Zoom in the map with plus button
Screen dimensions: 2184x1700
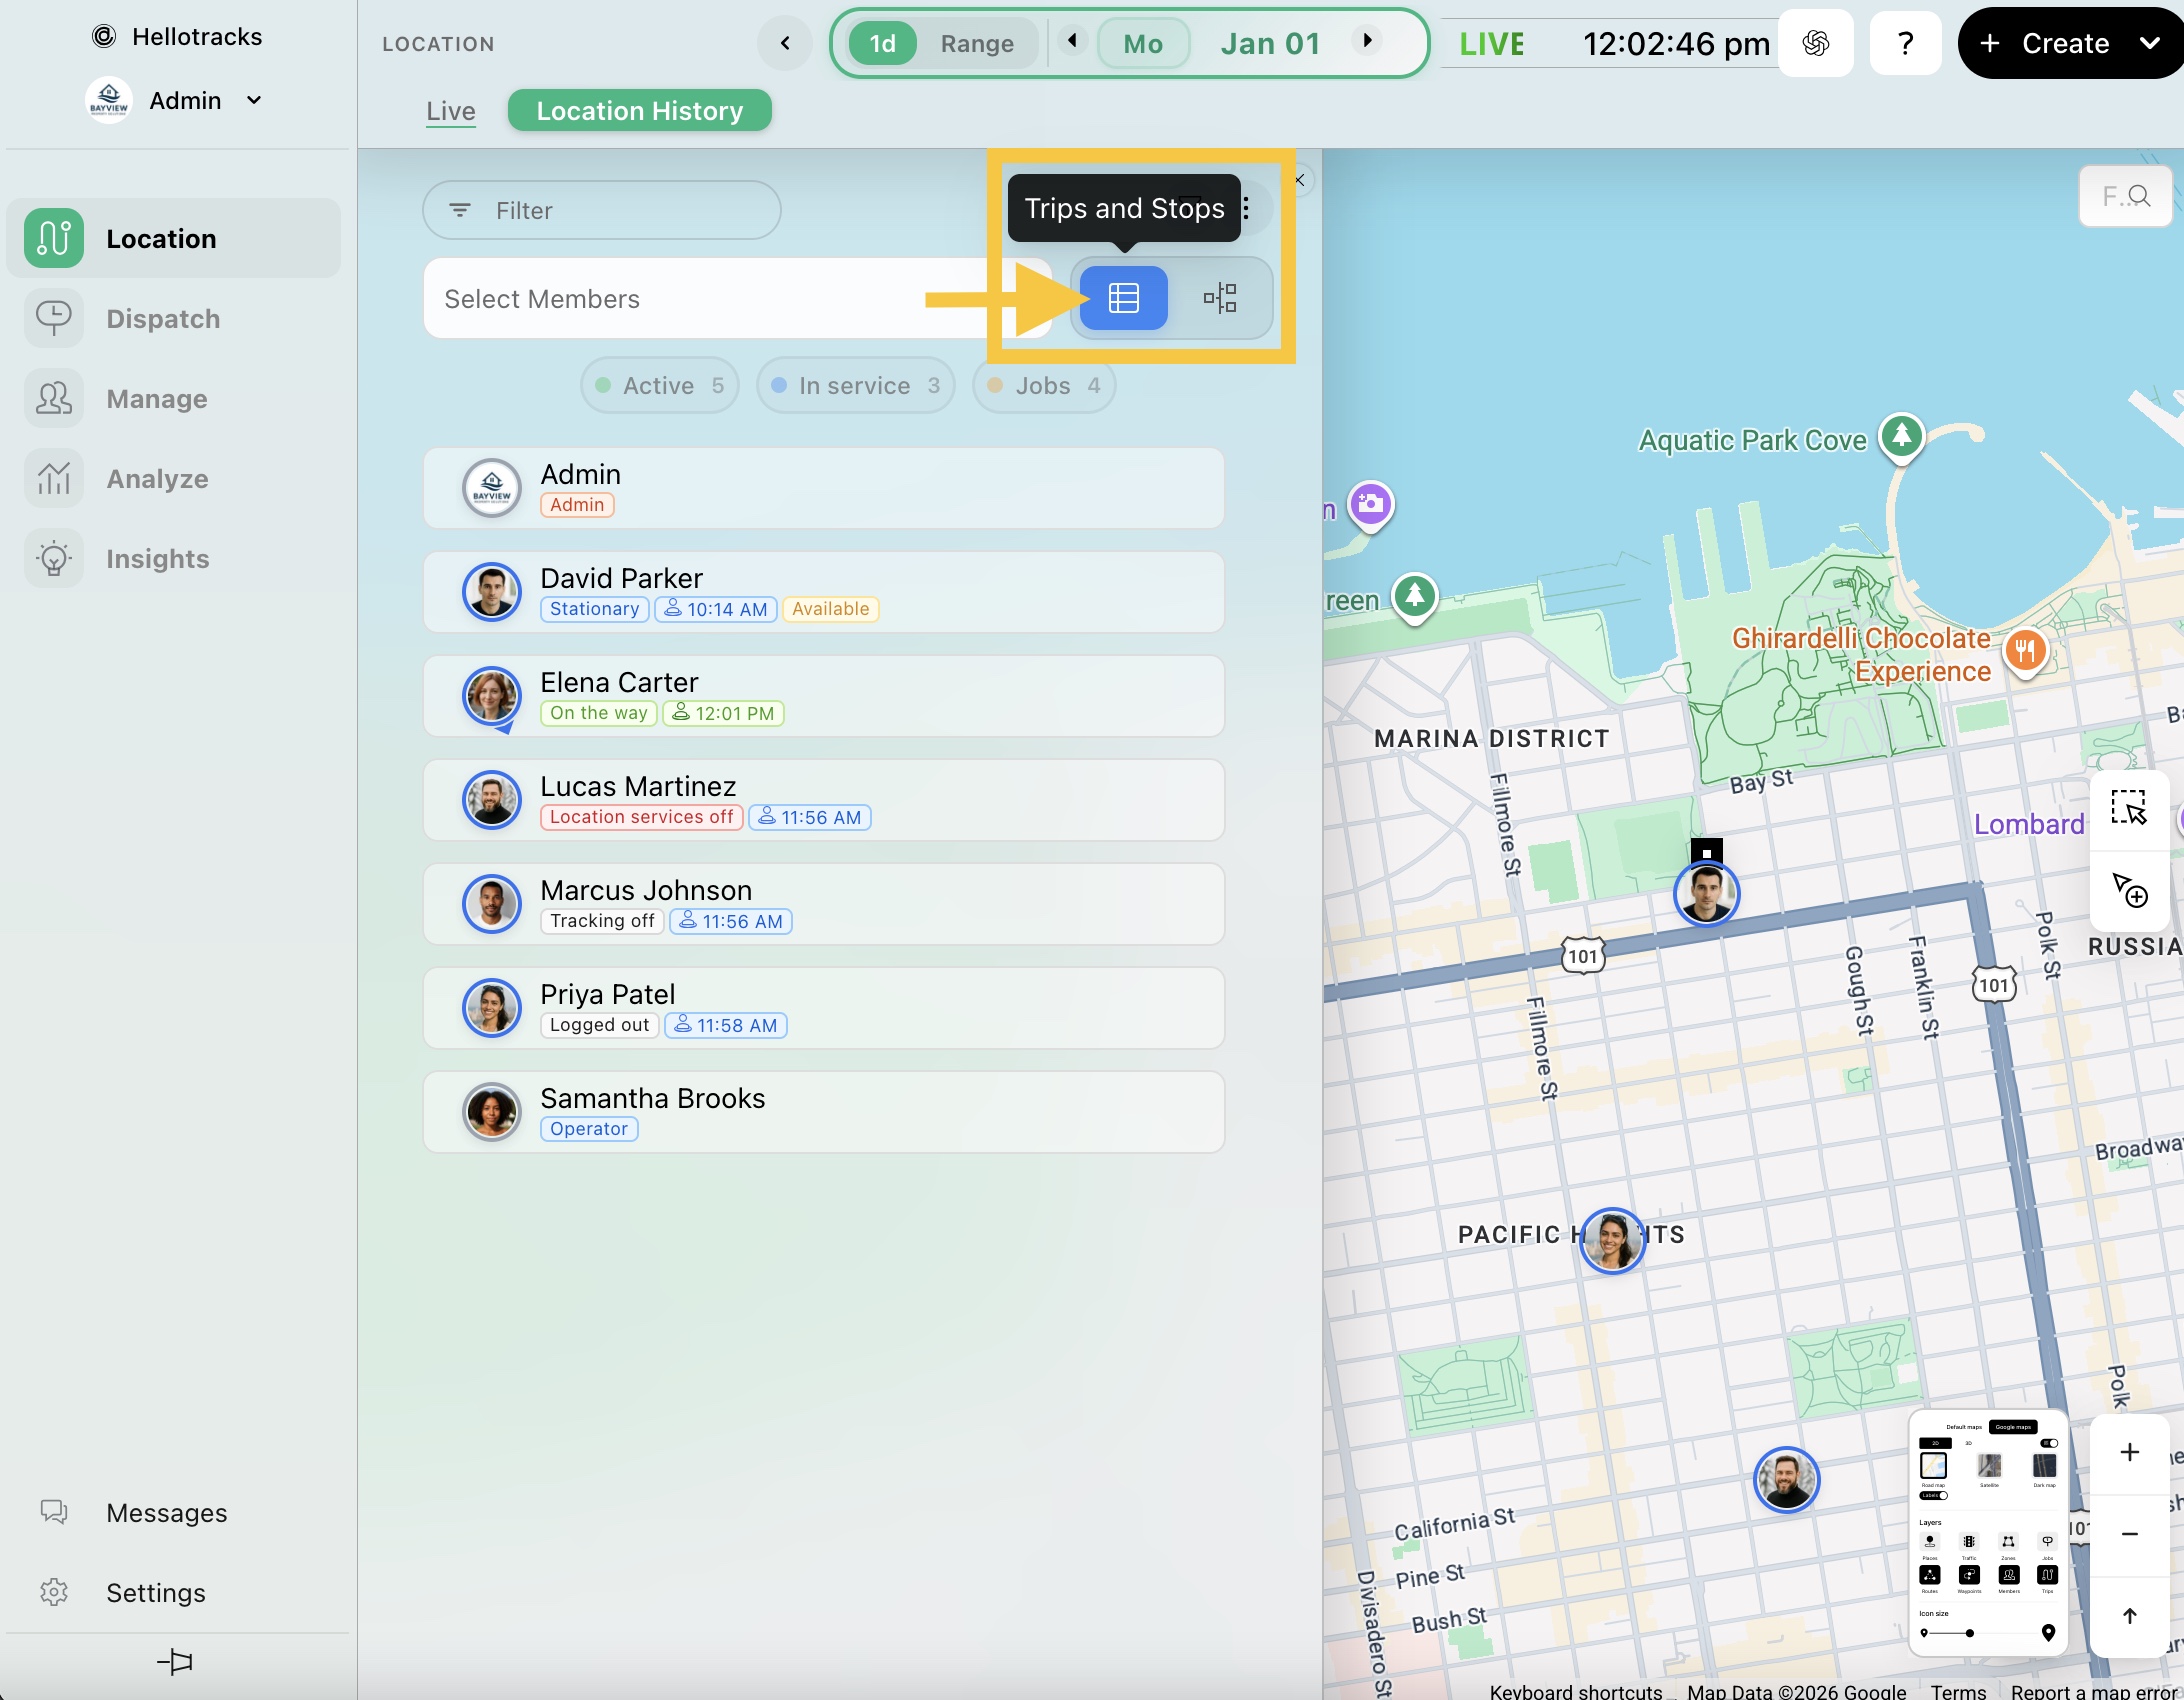coord(2129,1452)
